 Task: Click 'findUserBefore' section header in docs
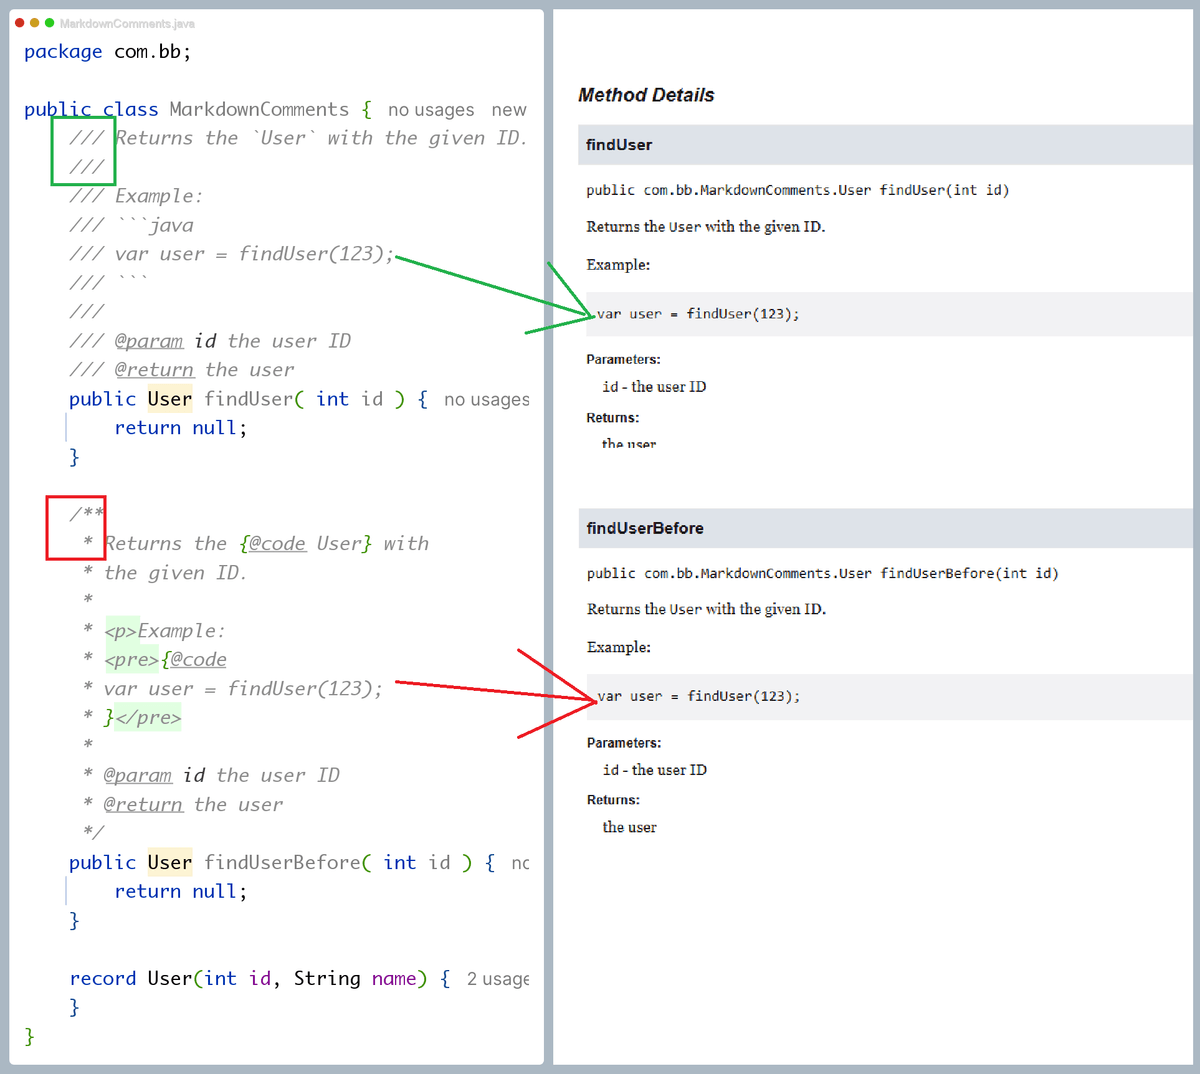pyautogui.click(x=885, y=528)
